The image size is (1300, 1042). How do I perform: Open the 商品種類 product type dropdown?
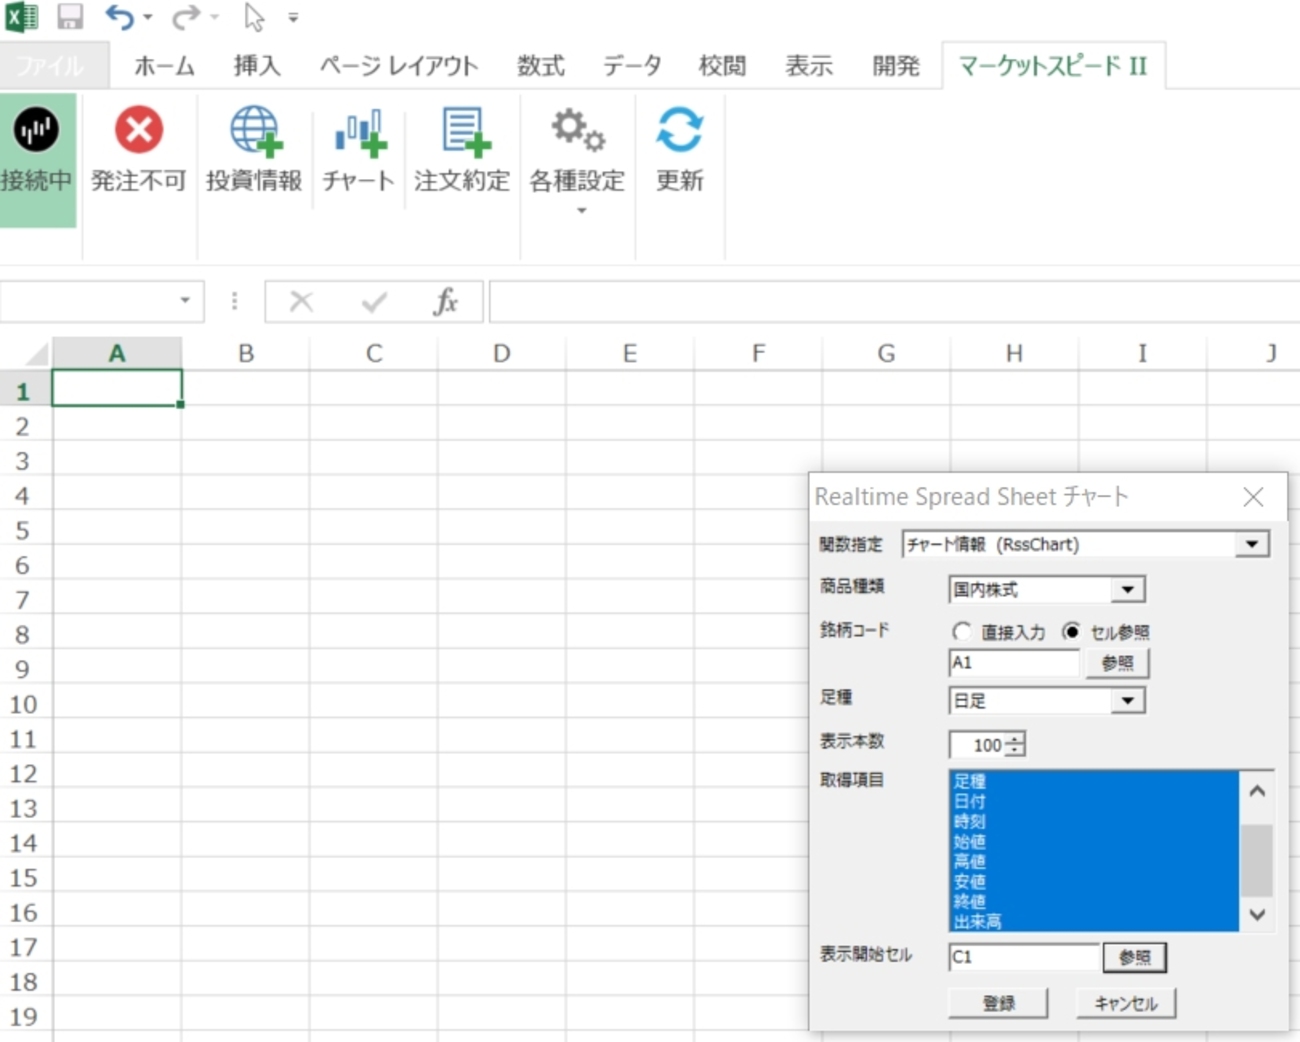point(1130,589)
